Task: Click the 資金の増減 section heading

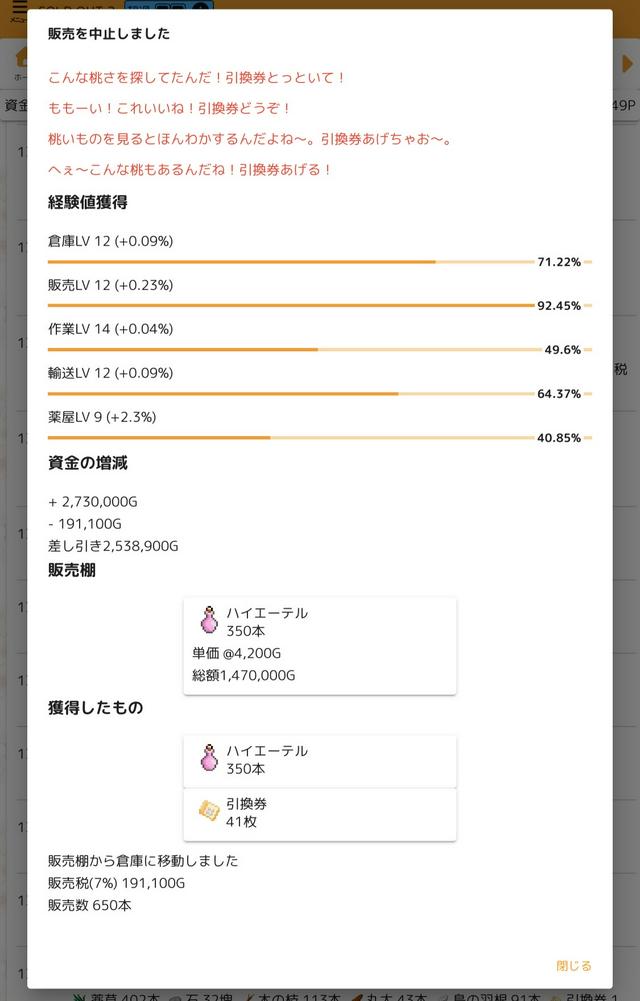Action: [88, 463]
